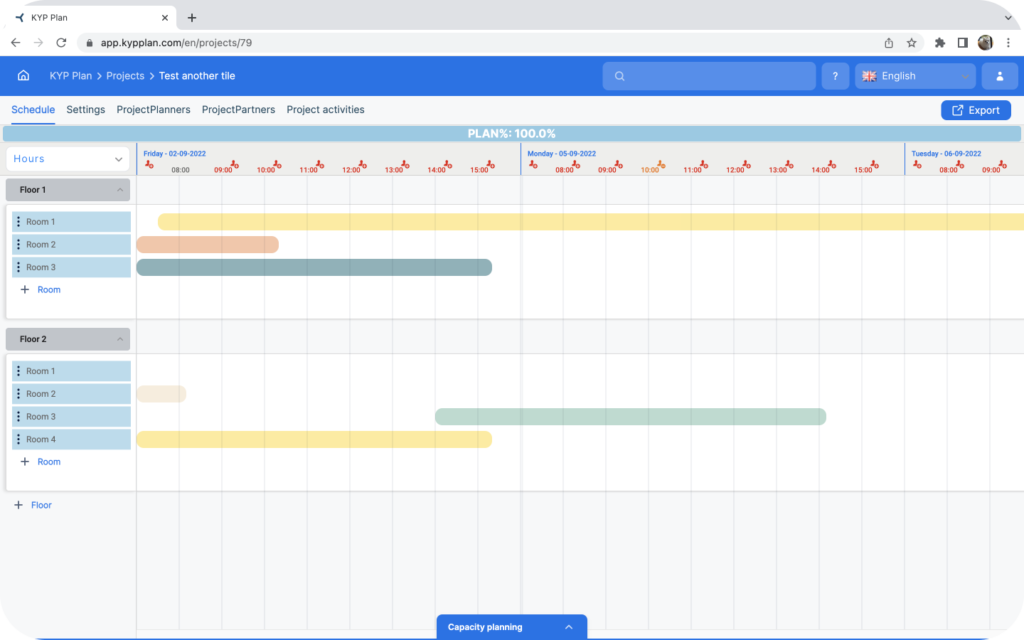Screen dimensions: 1024x640
Task: Open the help question mark button
Action: coord(835,76)
